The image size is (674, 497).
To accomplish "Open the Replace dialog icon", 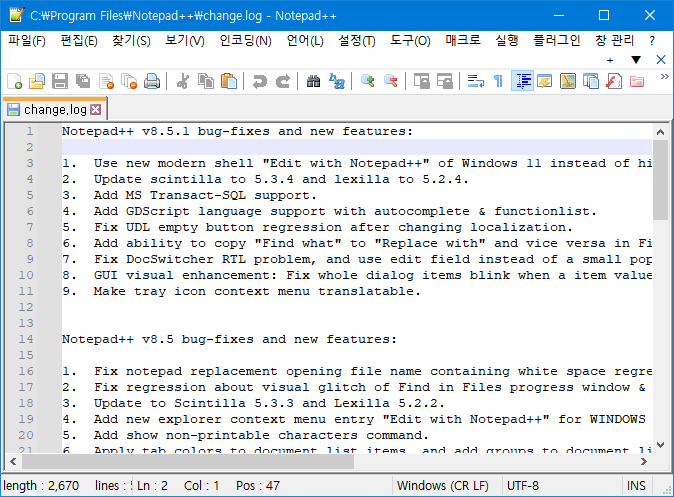I will point(337,81).
